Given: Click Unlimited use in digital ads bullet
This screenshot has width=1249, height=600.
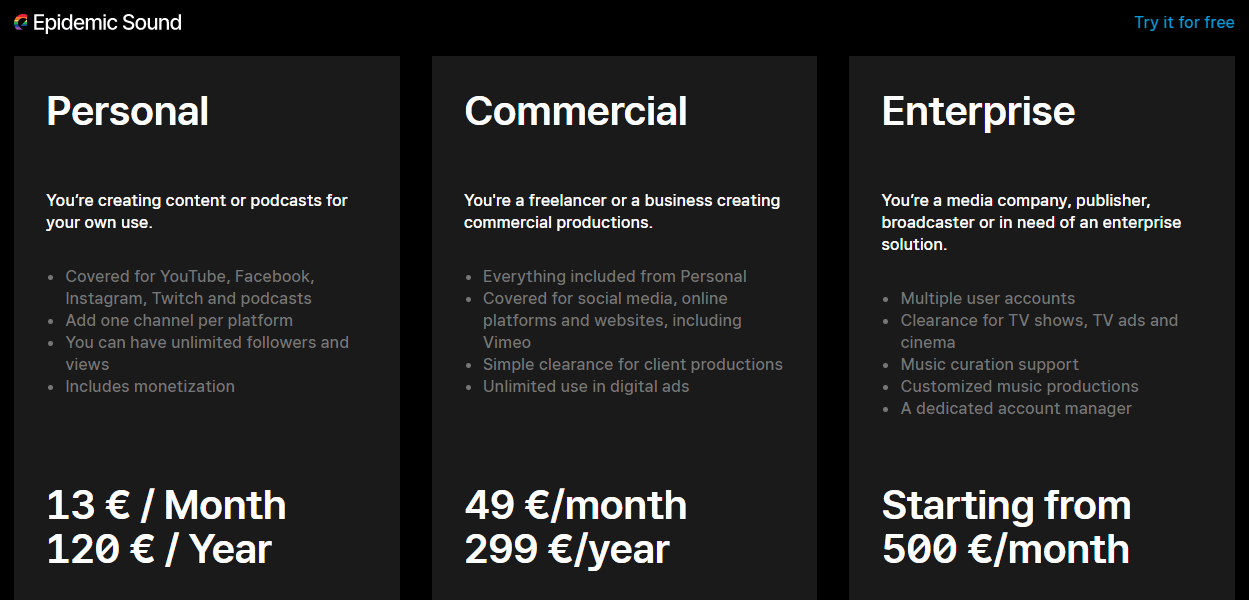Looking at the screenshot, I should coord(586,386).
